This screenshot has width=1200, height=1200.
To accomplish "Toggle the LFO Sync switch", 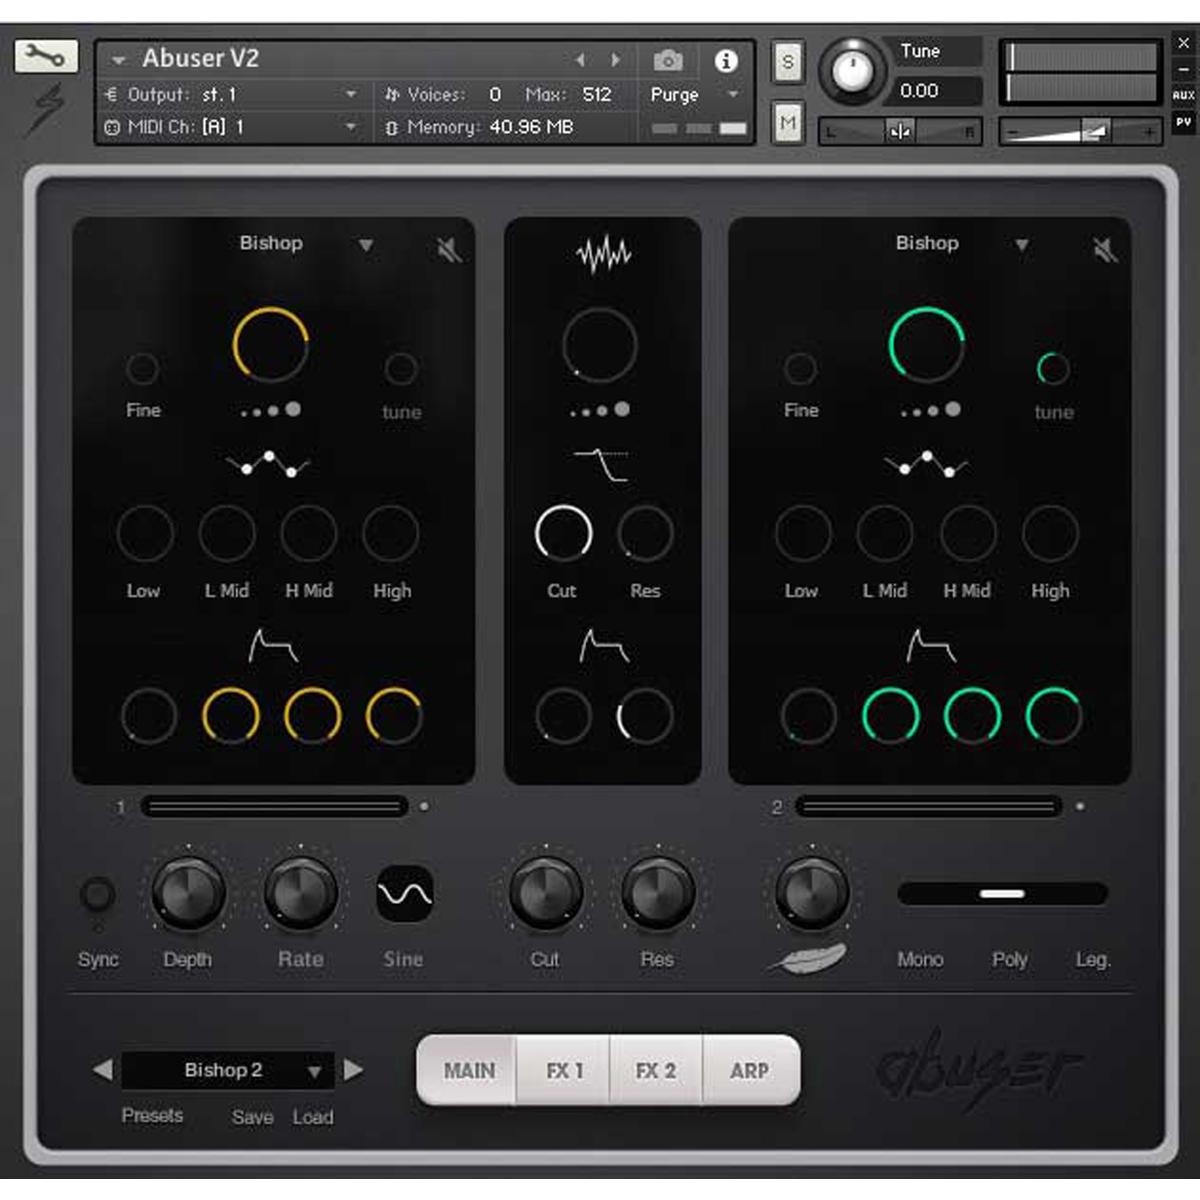I will (x=97, y=894).
